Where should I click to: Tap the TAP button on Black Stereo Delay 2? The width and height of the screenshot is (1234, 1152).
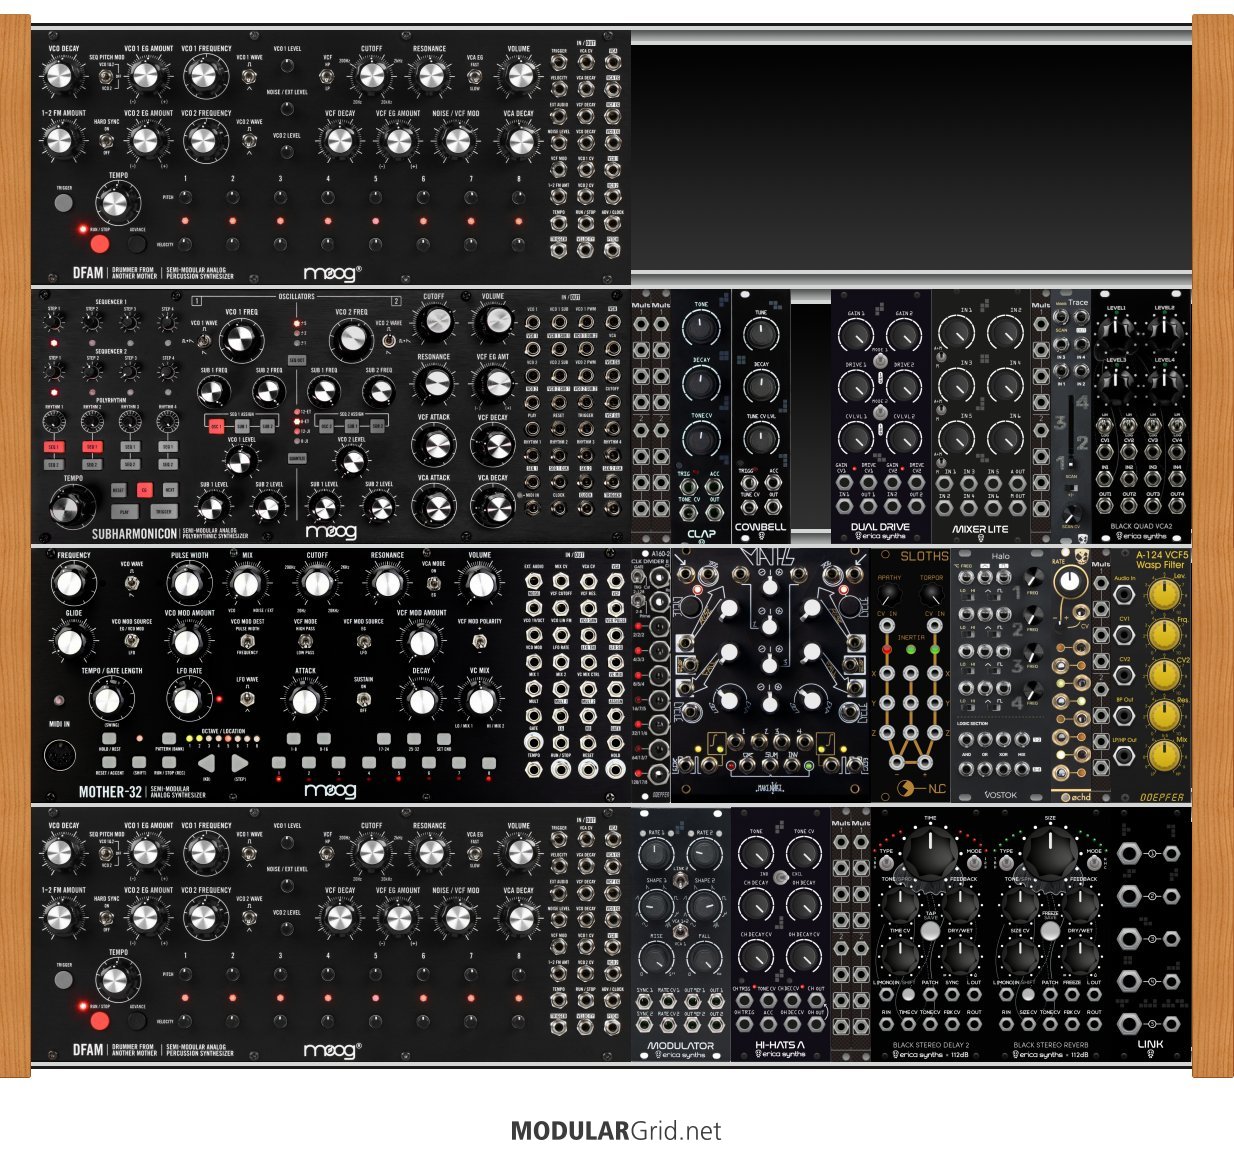coord(930,930)
